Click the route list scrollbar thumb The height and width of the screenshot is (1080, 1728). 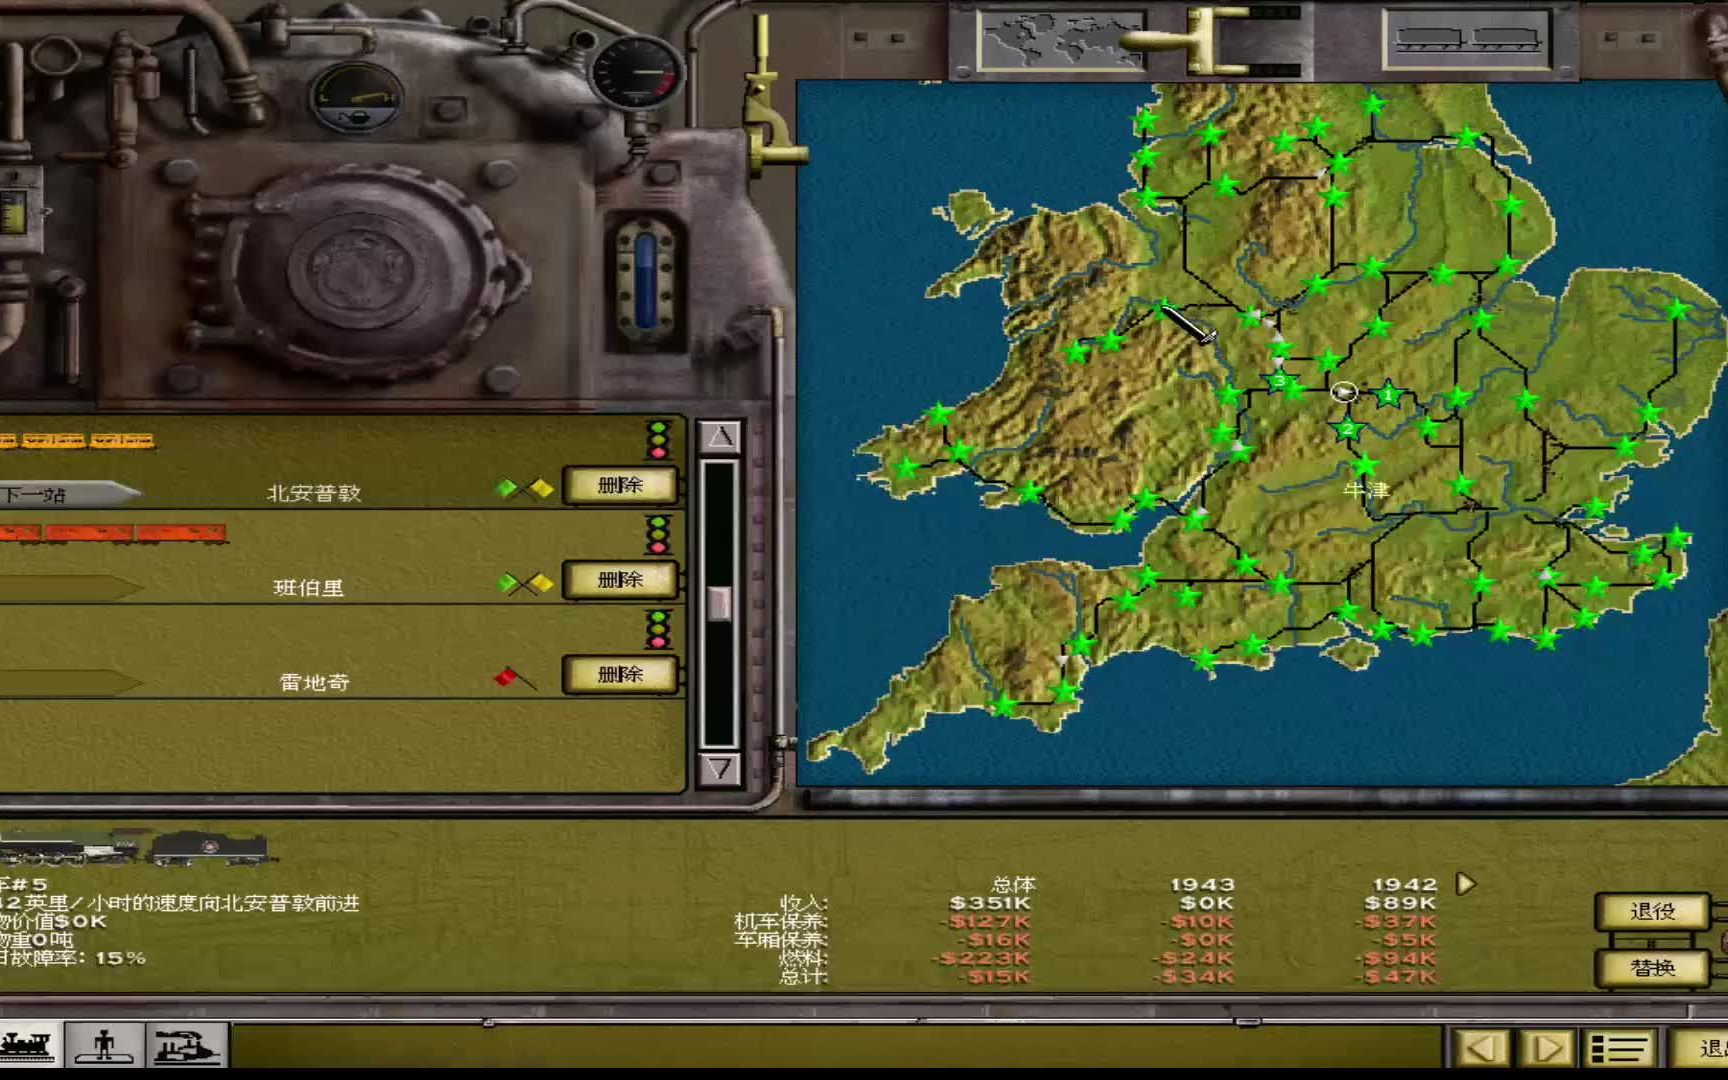(719, 603)
